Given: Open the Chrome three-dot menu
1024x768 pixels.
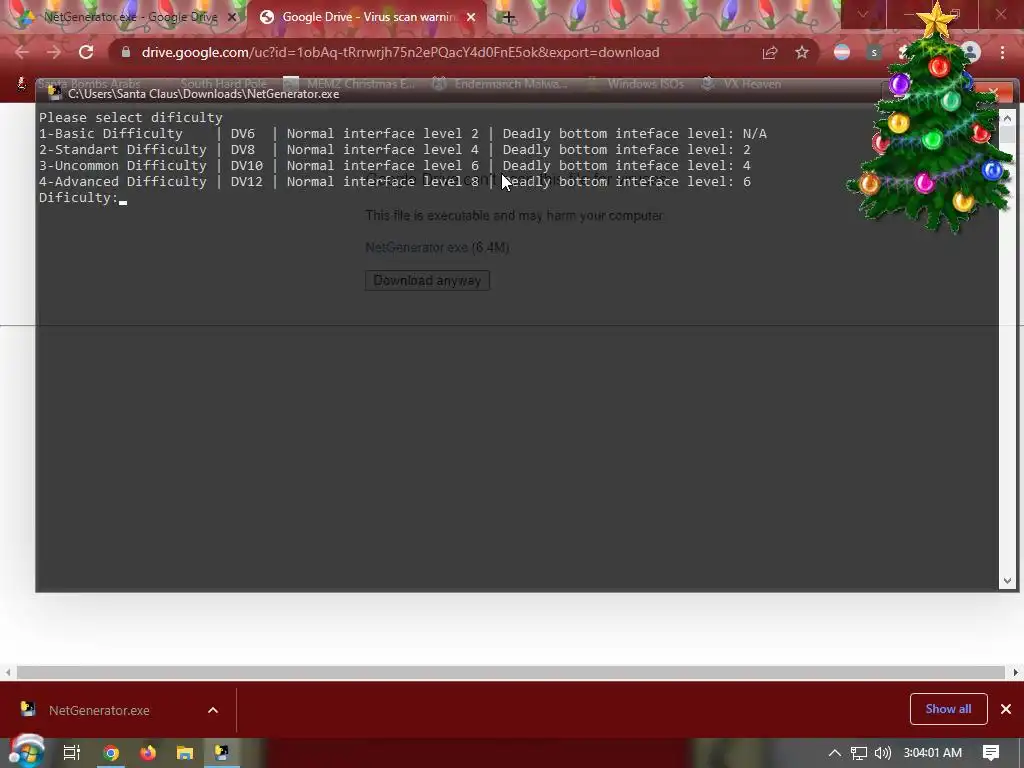Looking at the screenshot, I should tap(1002, 53).
